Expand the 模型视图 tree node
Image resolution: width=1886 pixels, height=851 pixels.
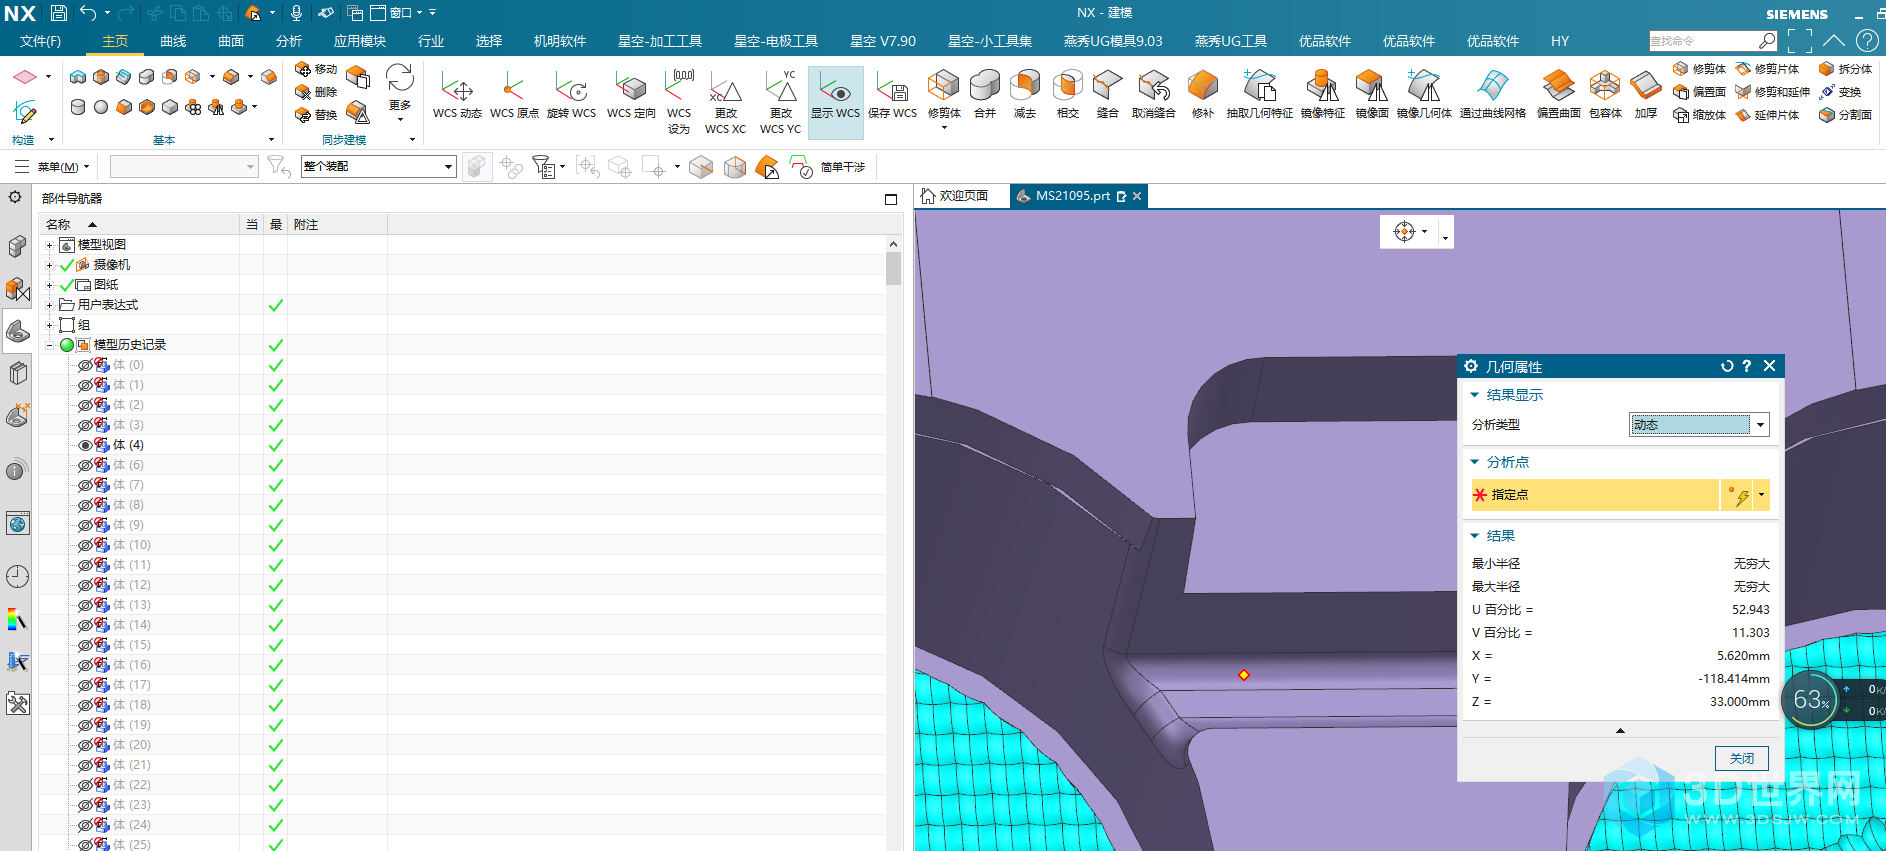tap(49, 245)
